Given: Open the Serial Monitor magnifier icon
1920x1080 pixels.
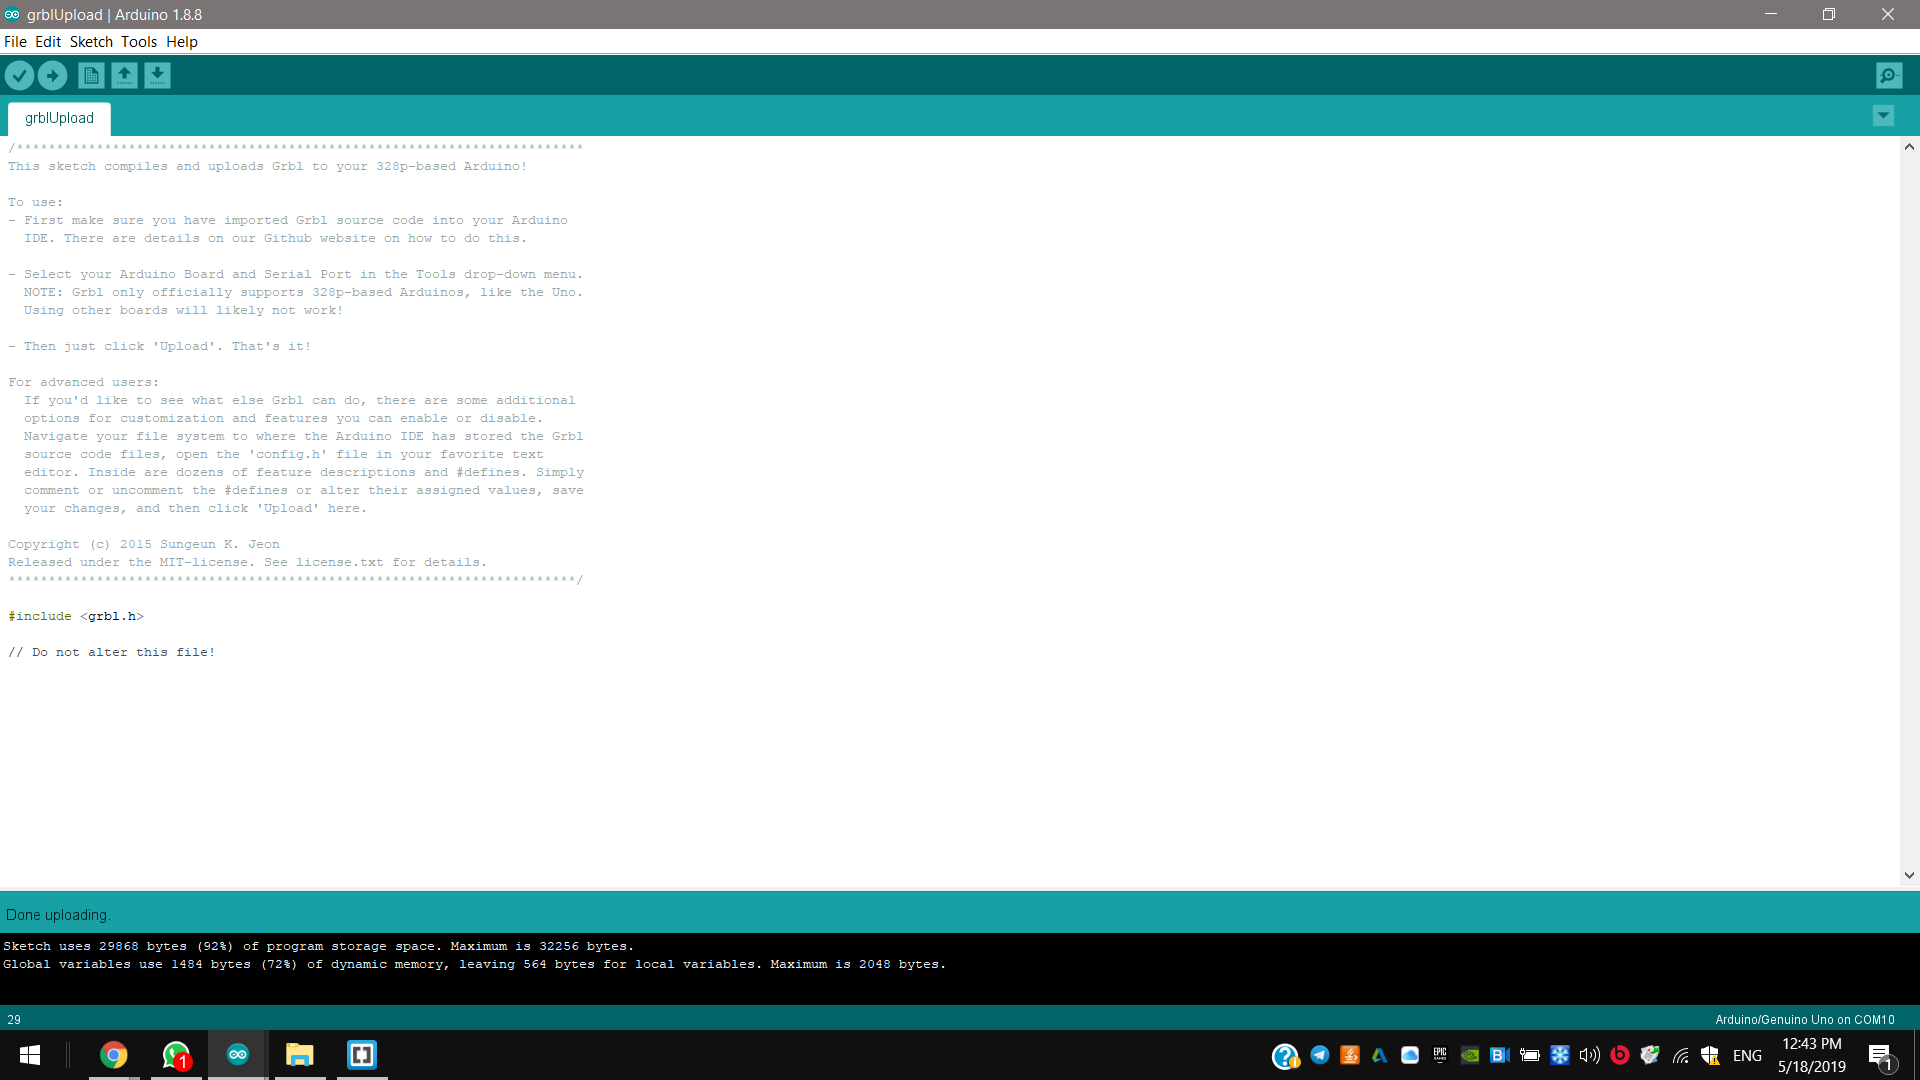Looking at the screenshot, I should 1889,75.
